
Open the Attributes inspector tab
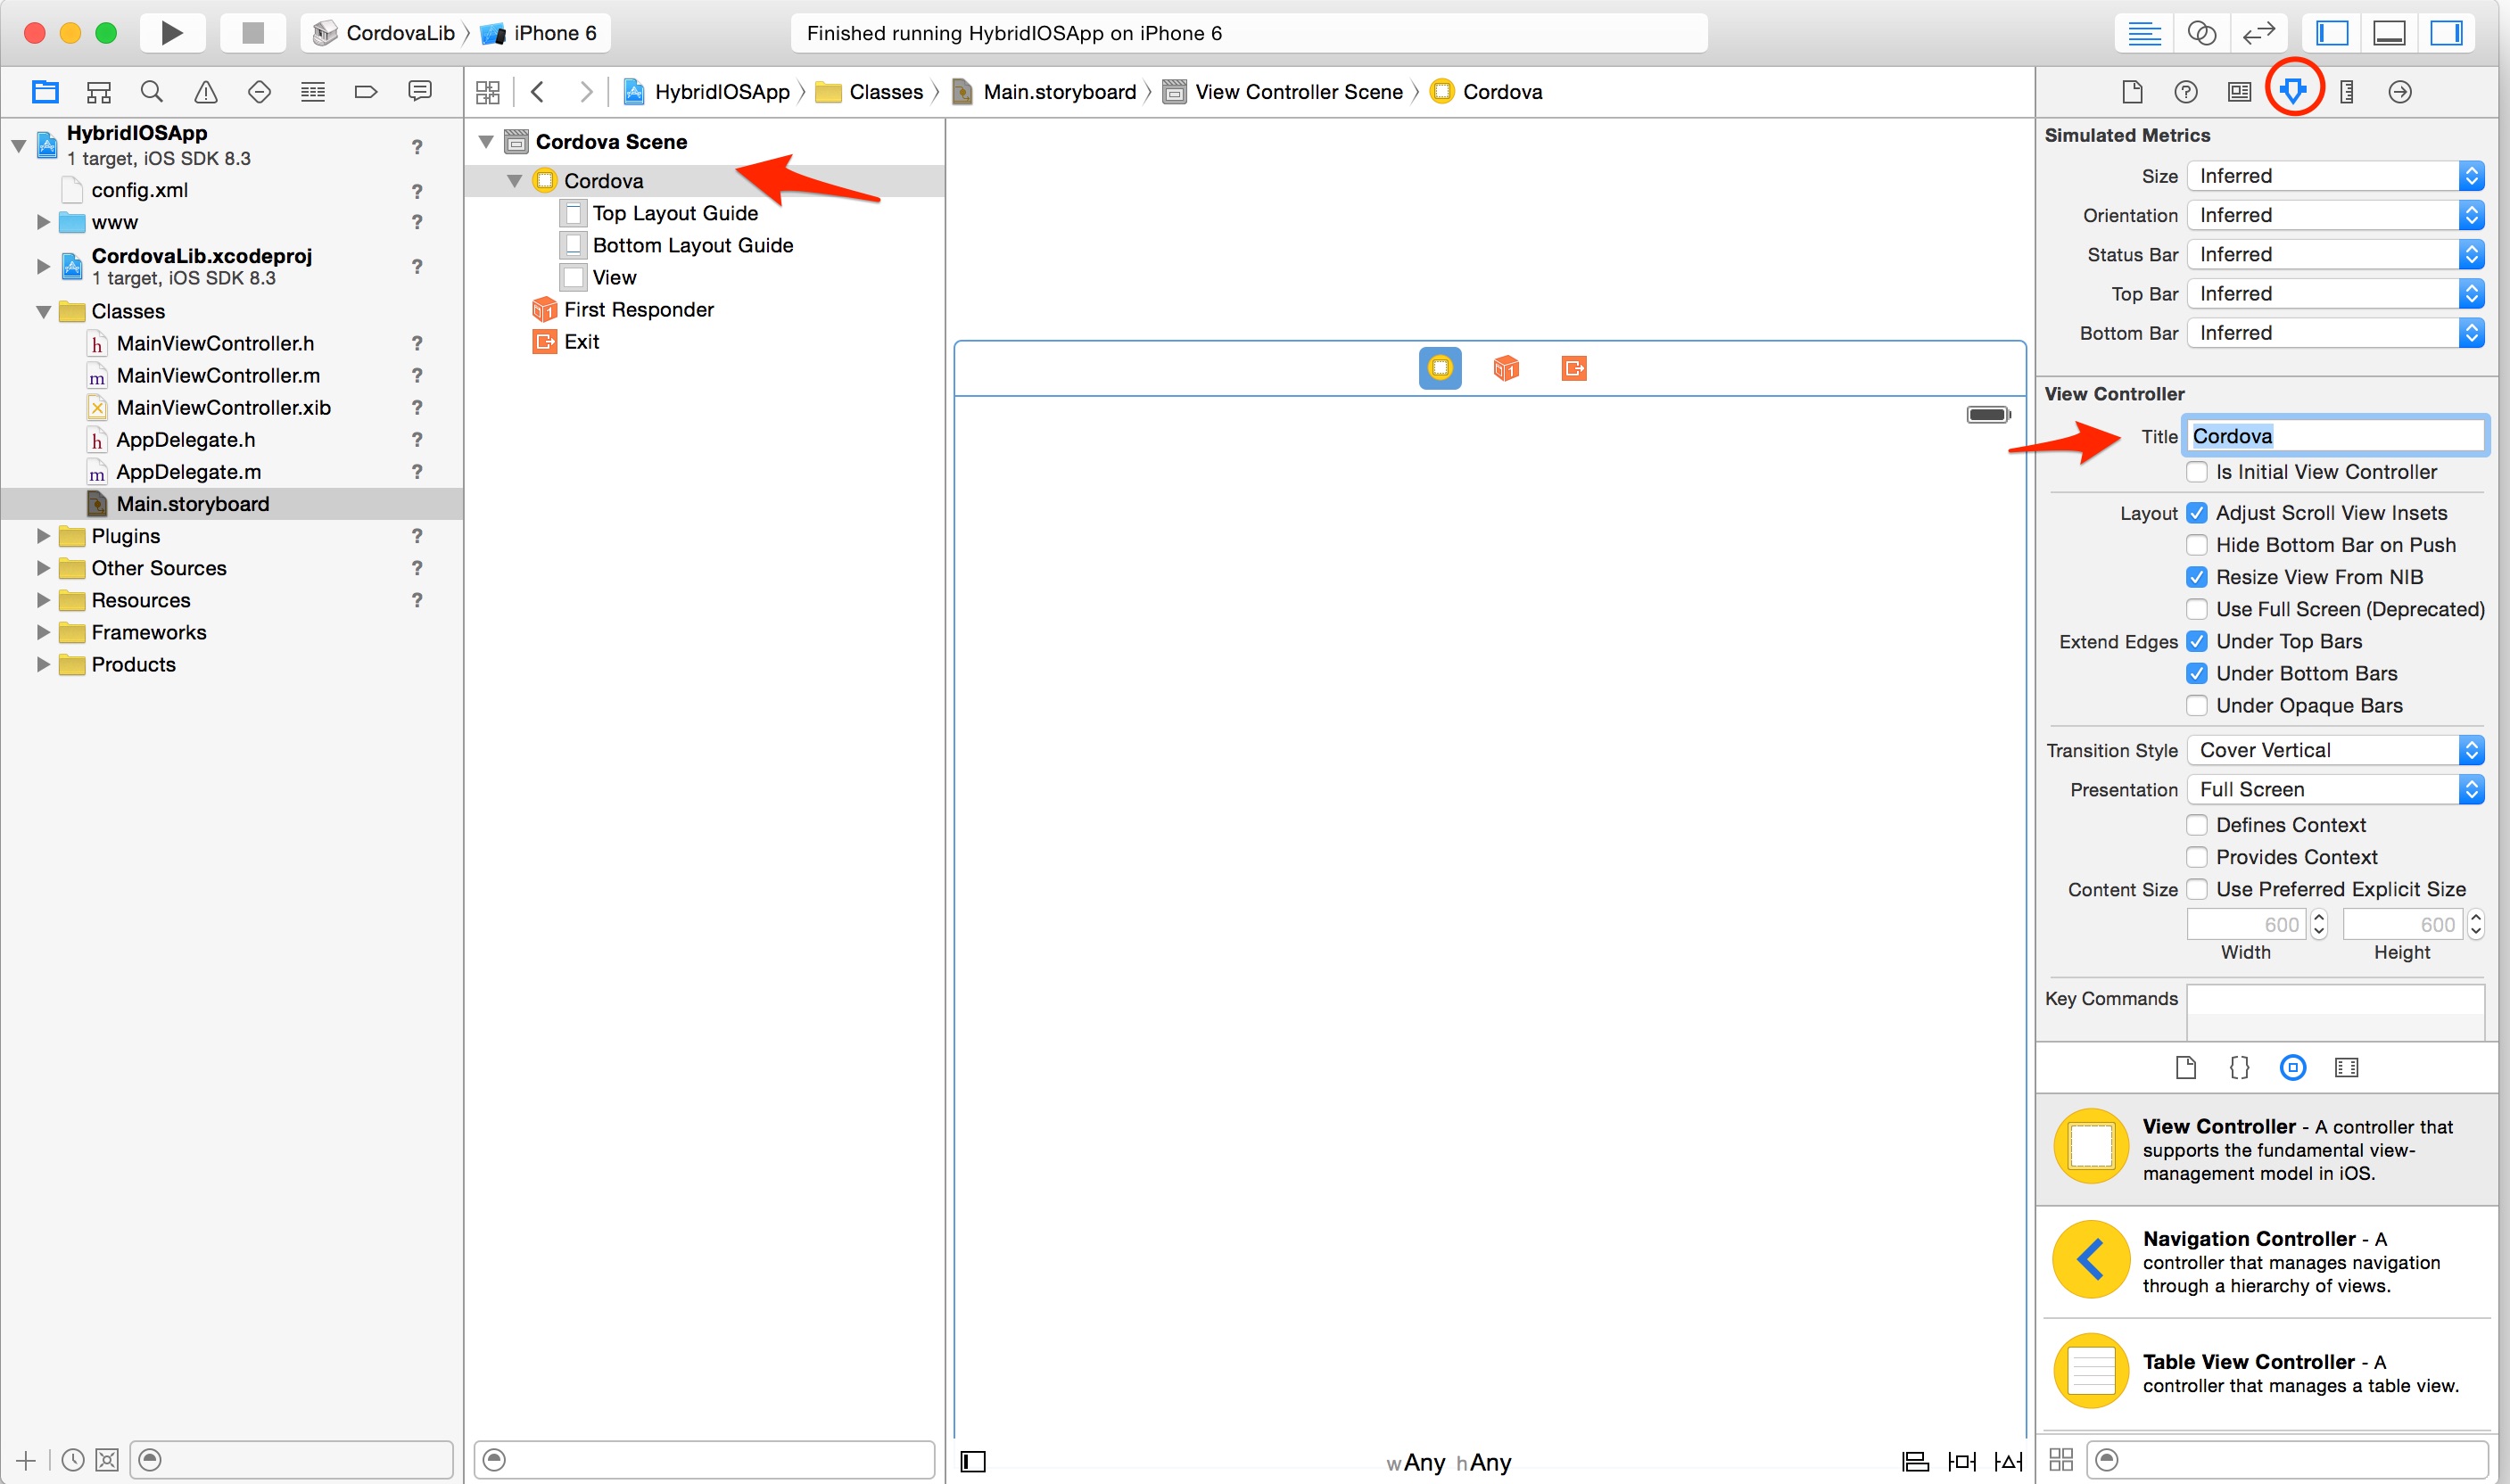2293,92
